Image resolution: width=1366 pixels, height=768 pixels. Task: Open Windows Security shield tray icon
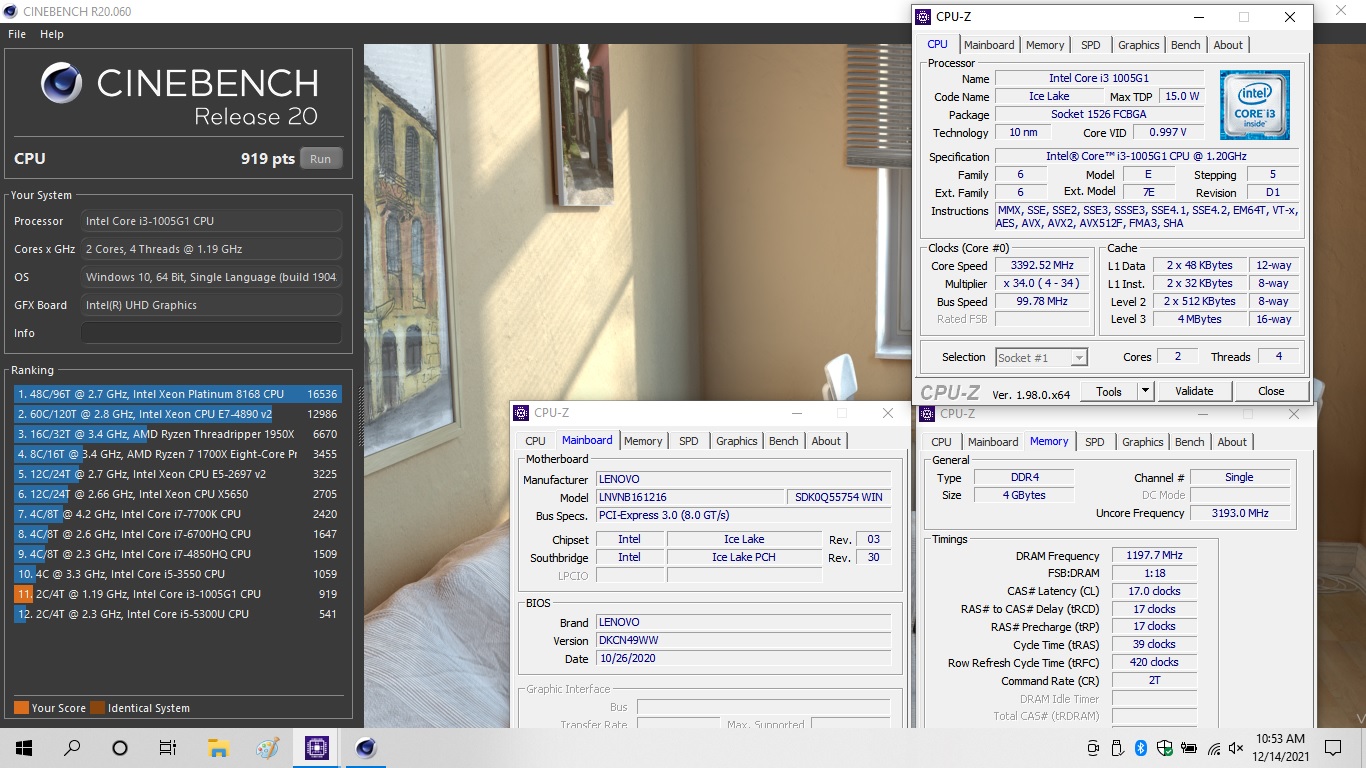click(x=1165, y=748)
